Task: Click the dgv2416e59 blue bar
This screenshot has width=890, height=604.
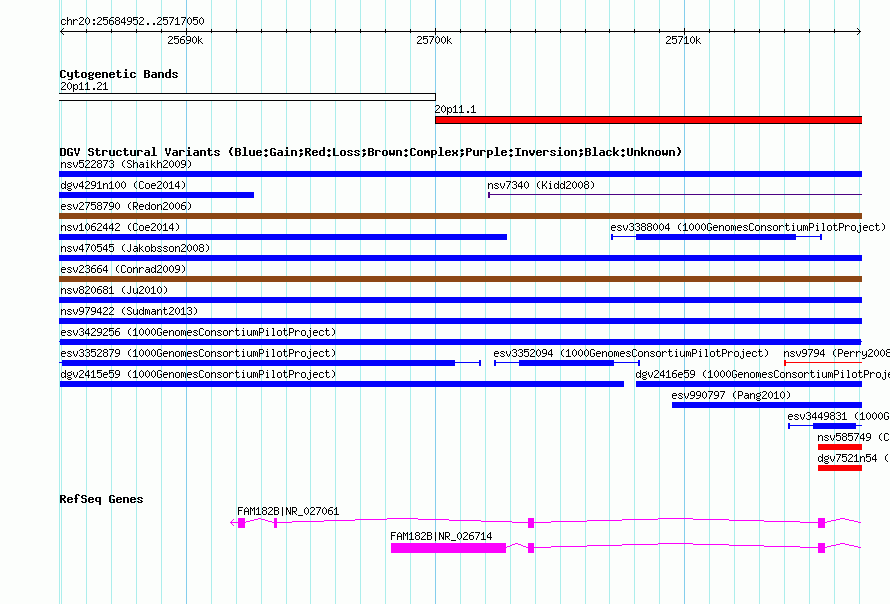Action: click(x=749, y=384)
